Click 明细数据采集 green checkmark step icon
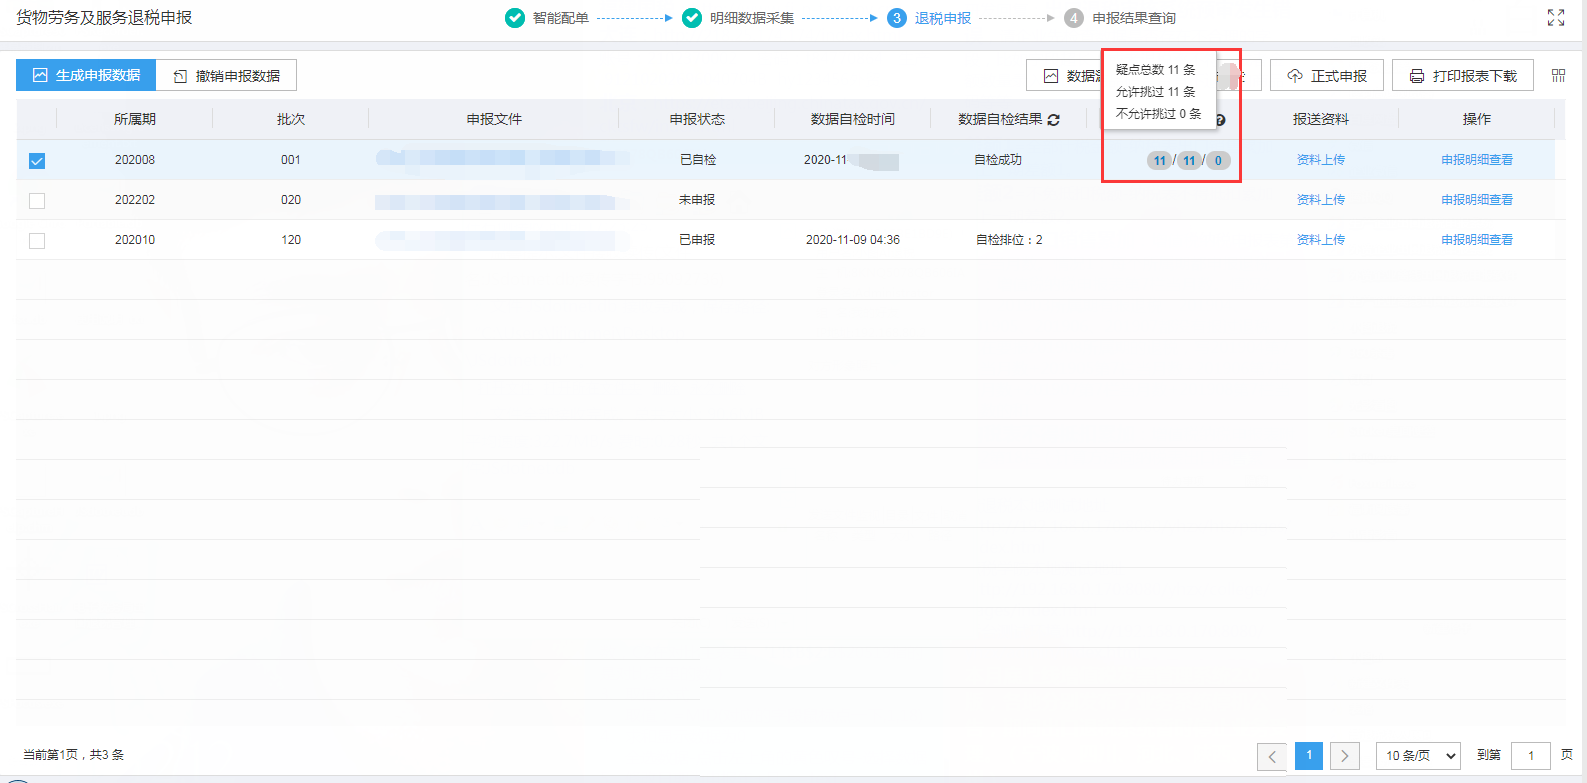1587x783 pixels. coord(692,18)
